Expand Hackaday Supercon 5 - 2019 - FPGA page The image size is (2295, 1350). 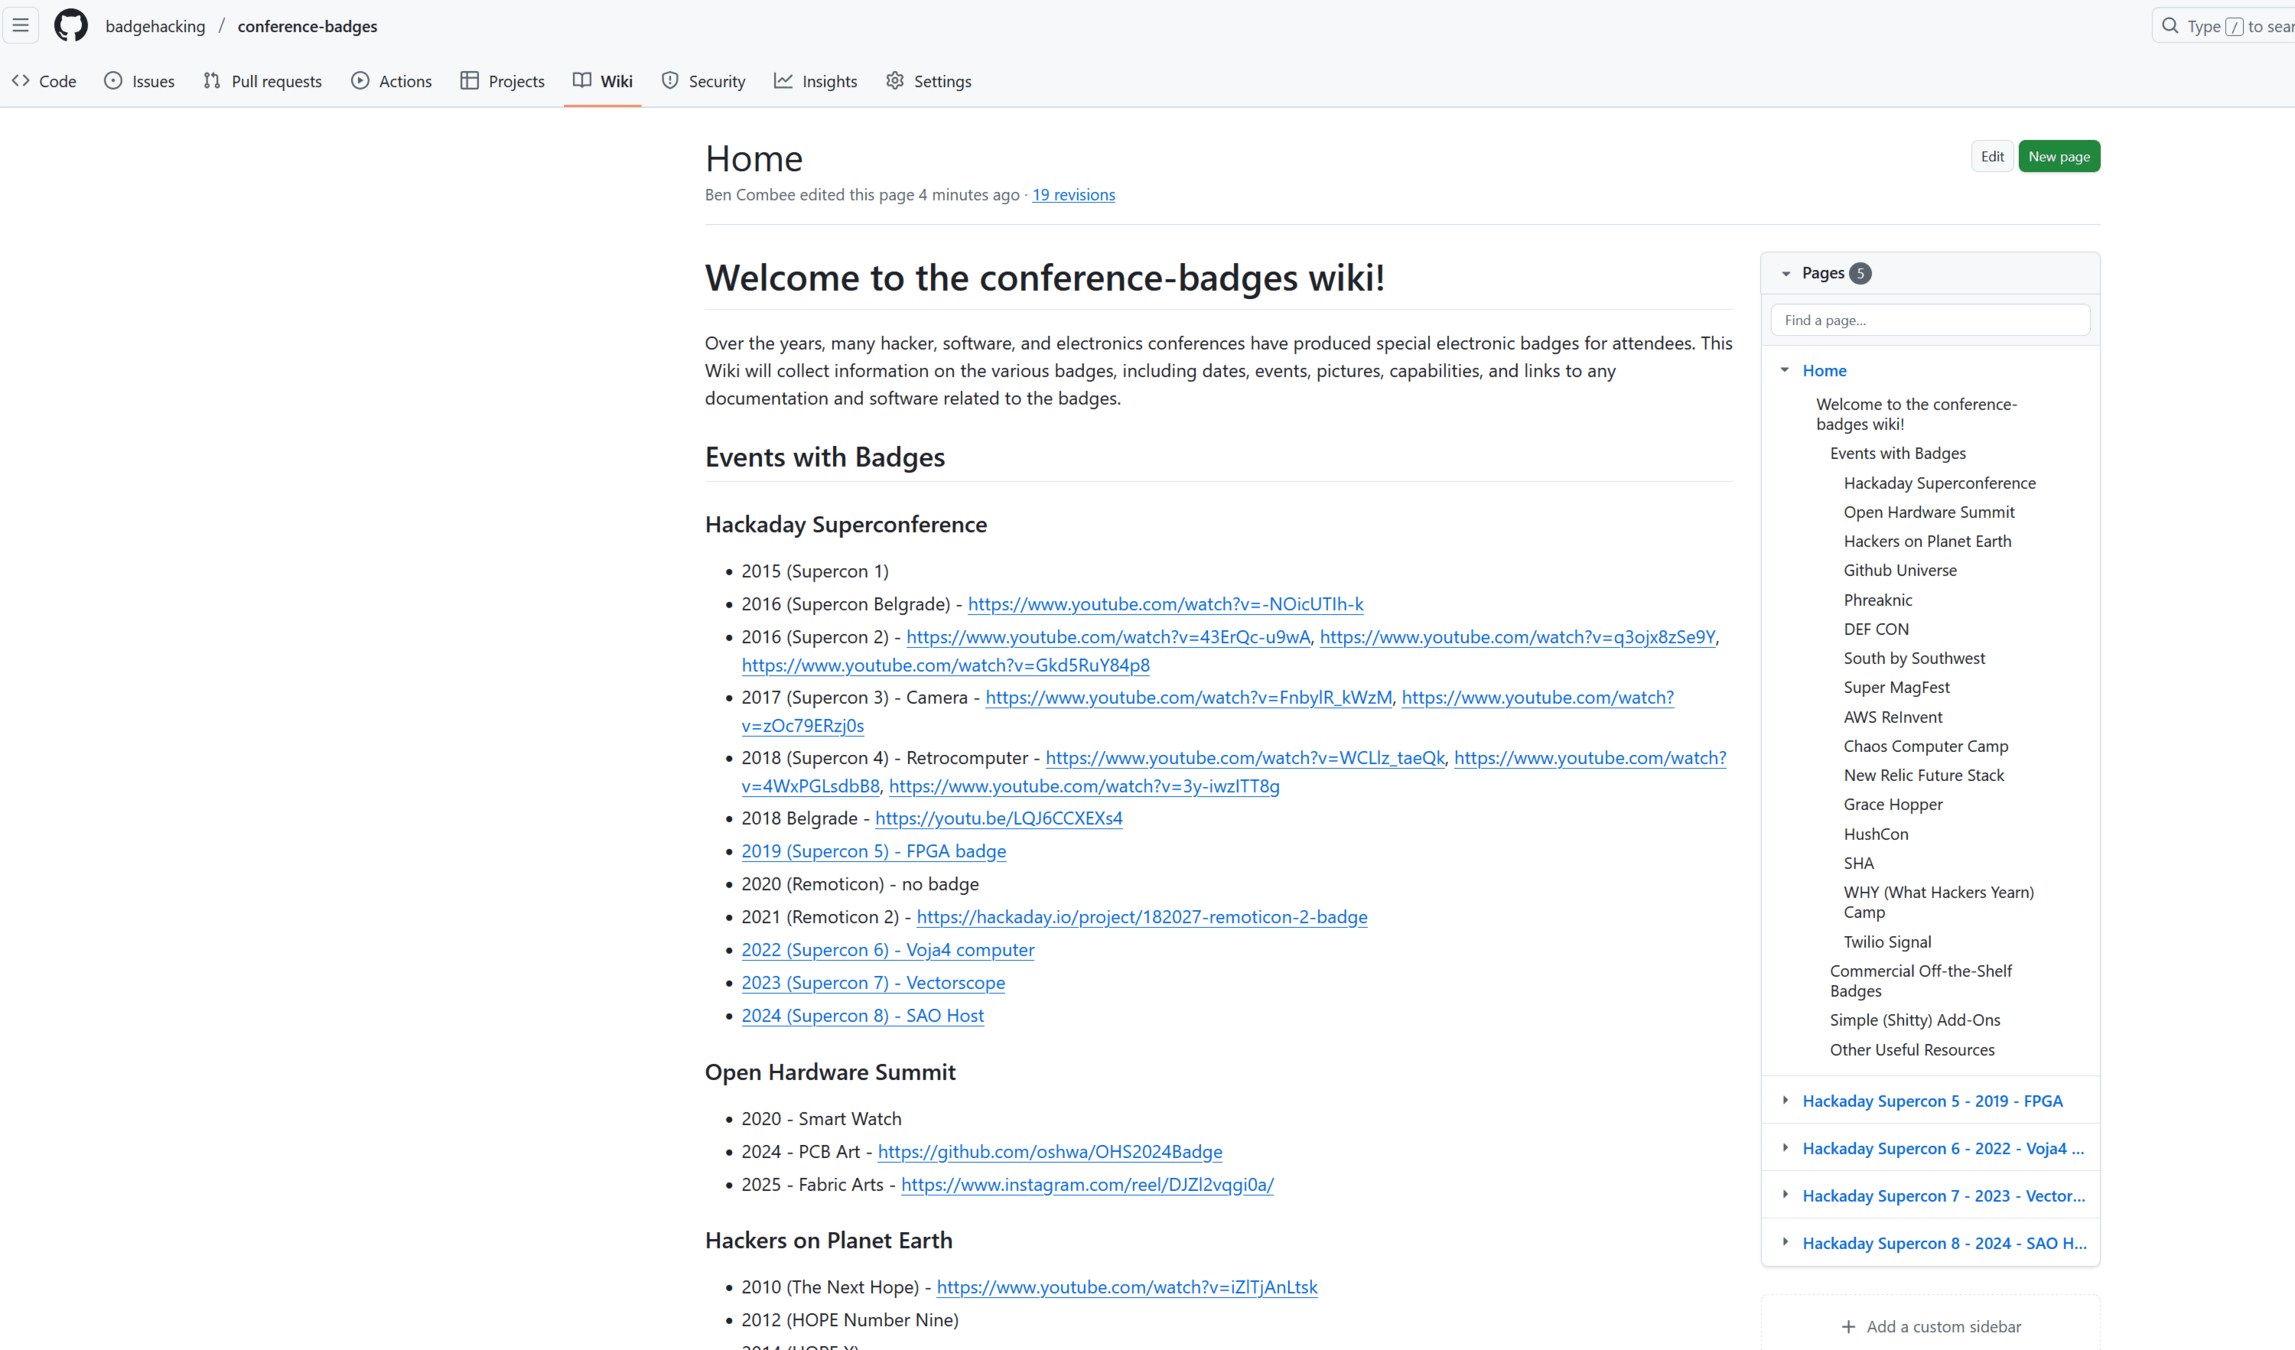[1785, 1100]
